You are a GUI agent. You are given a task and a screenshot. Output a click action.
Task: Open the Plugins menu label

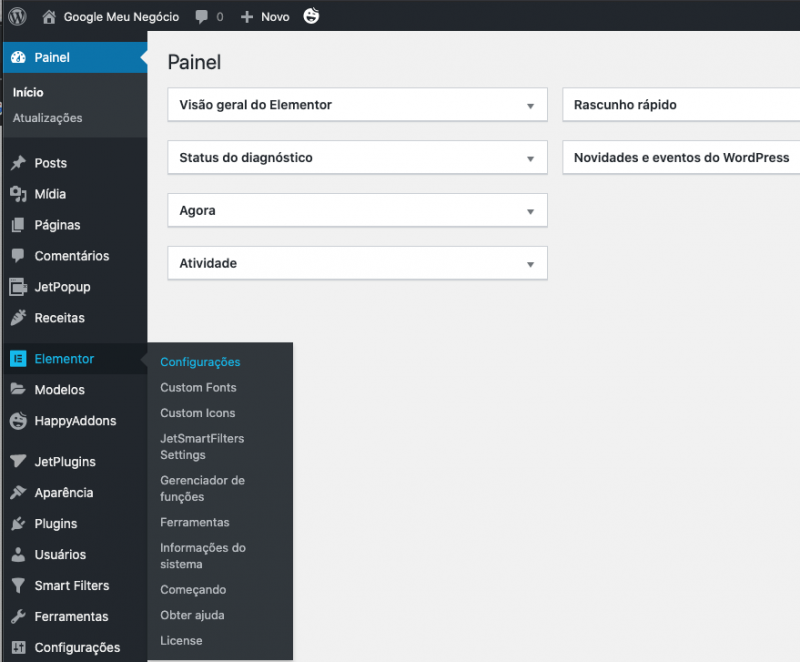click(x=56, y=524)
